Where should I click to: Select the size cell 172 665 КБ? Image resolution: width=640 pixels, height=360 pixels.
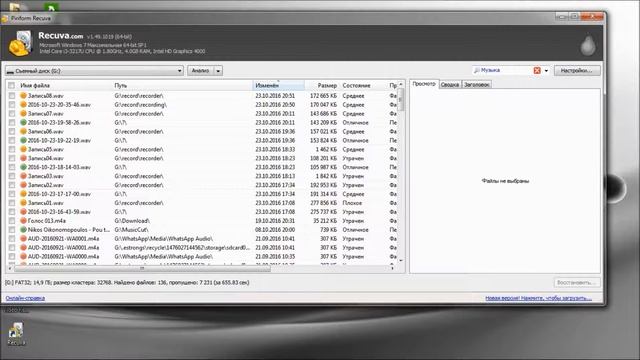click(323, 96)
